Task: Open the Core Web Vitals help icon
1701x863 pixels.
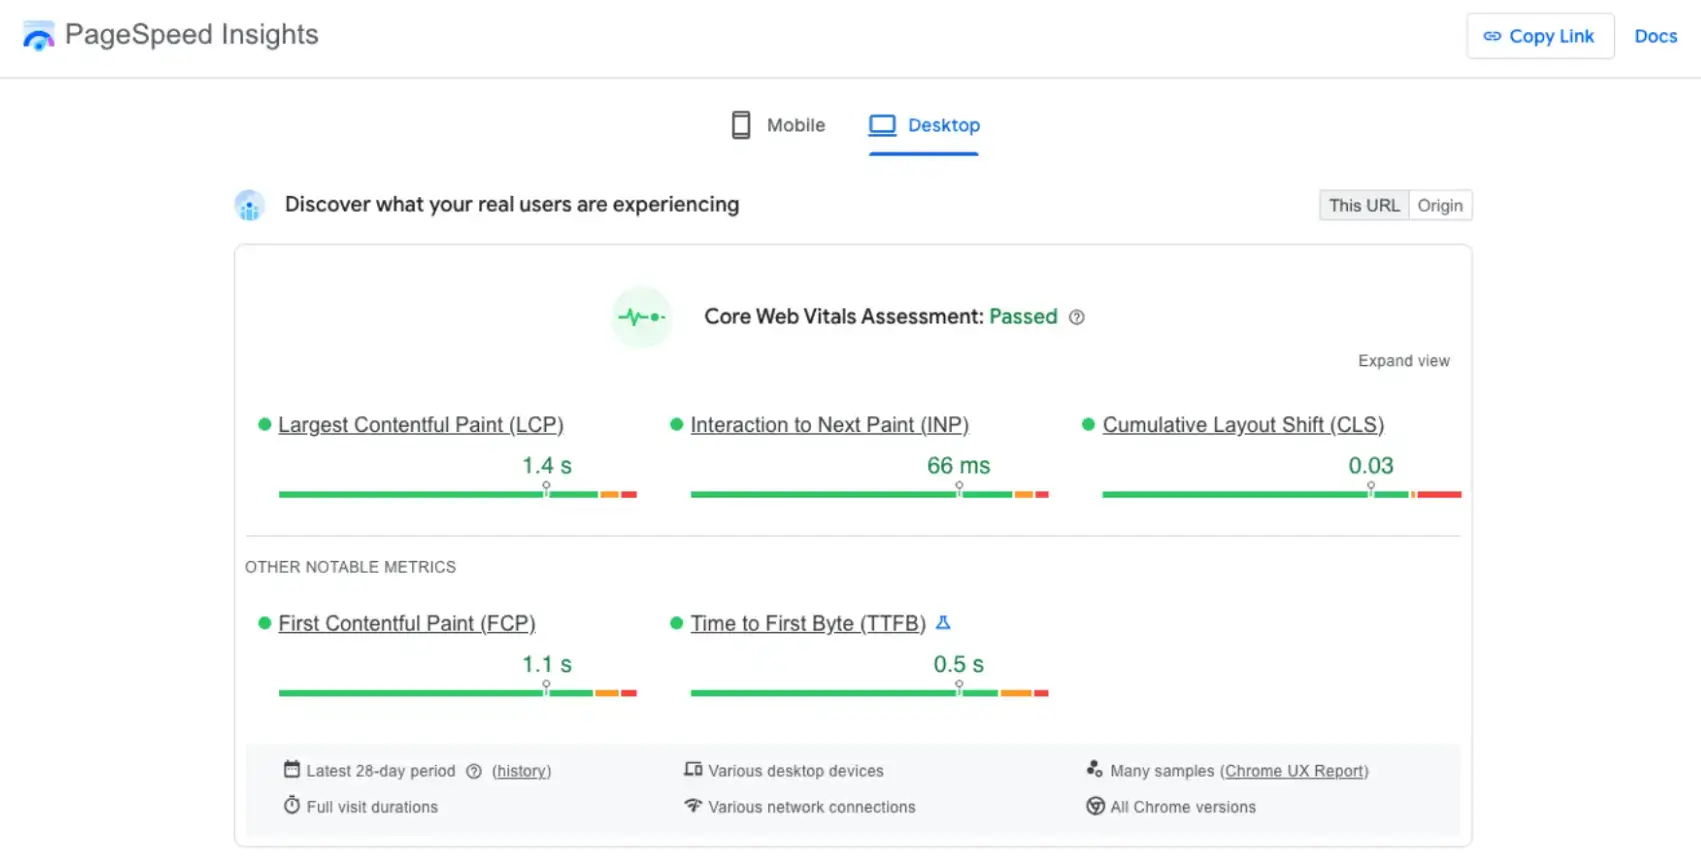Action: pyautogui.click(x=1076, y=317)
